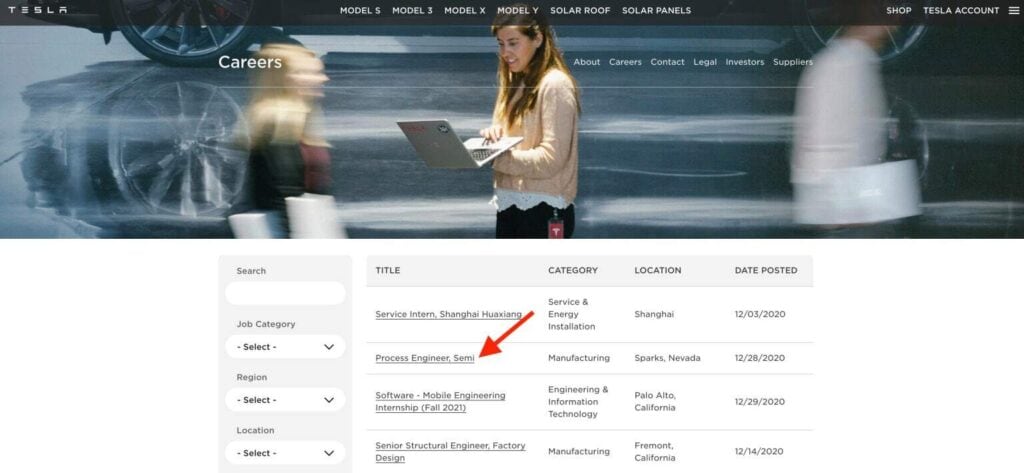Open the Contact link
This screenshot has height=473, width=1024.
667,62
